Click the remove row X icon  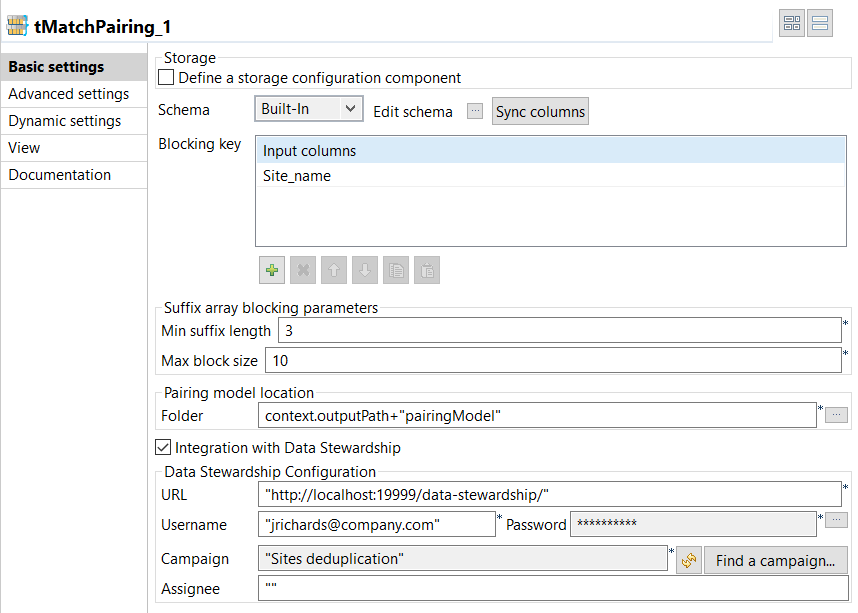click(302, 270)
